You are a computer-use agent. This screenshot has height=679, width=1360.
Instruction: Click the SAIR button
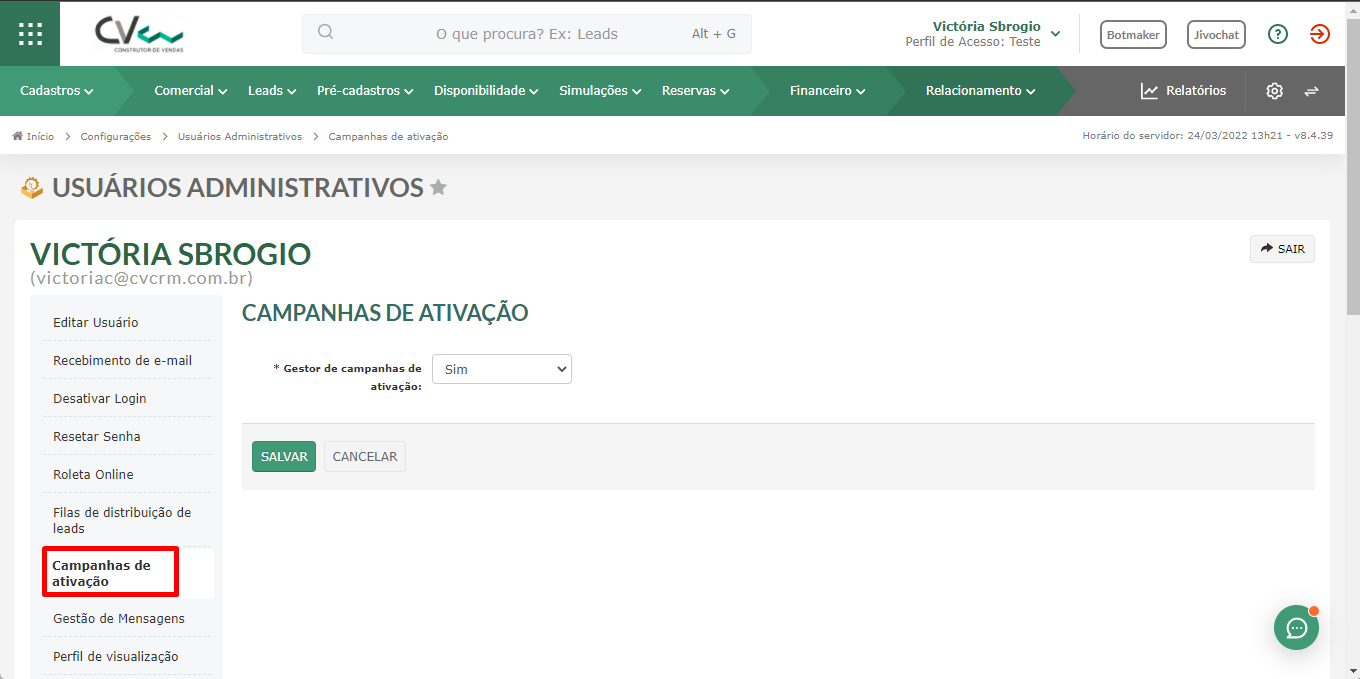coord(1282,249)
